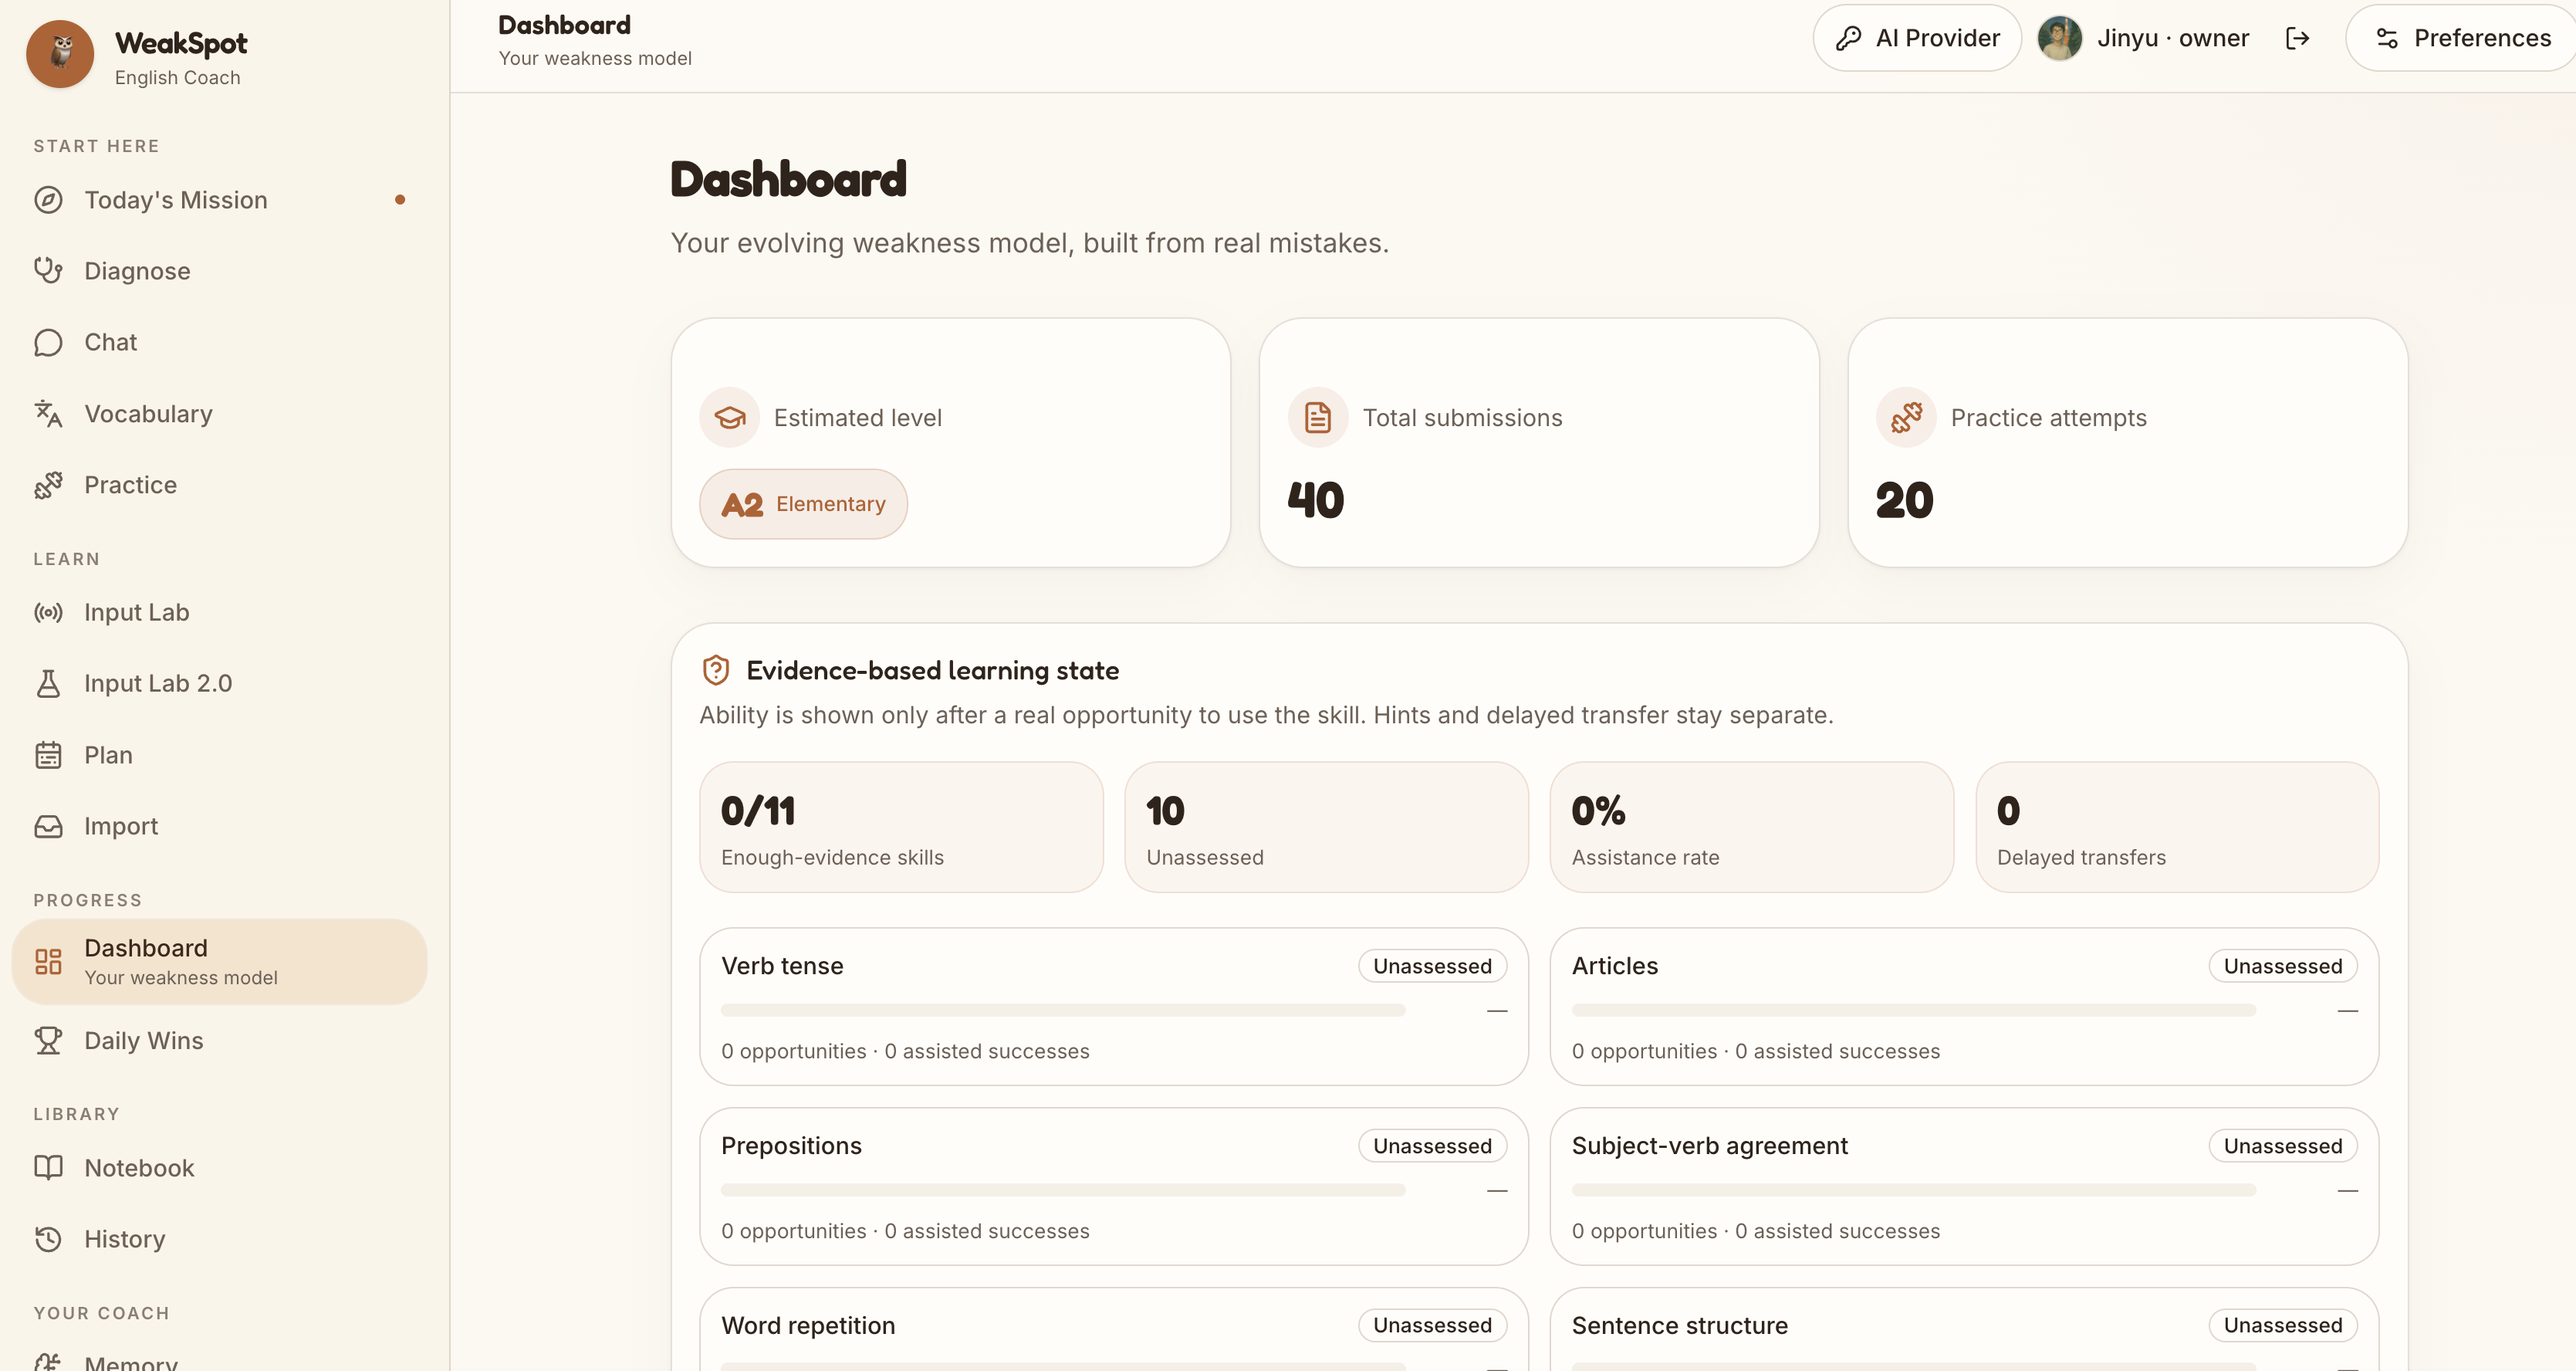Click the A2 Elementary level badge
This screenshot has width=2576, height=1371.
click(x=803, y=504)
